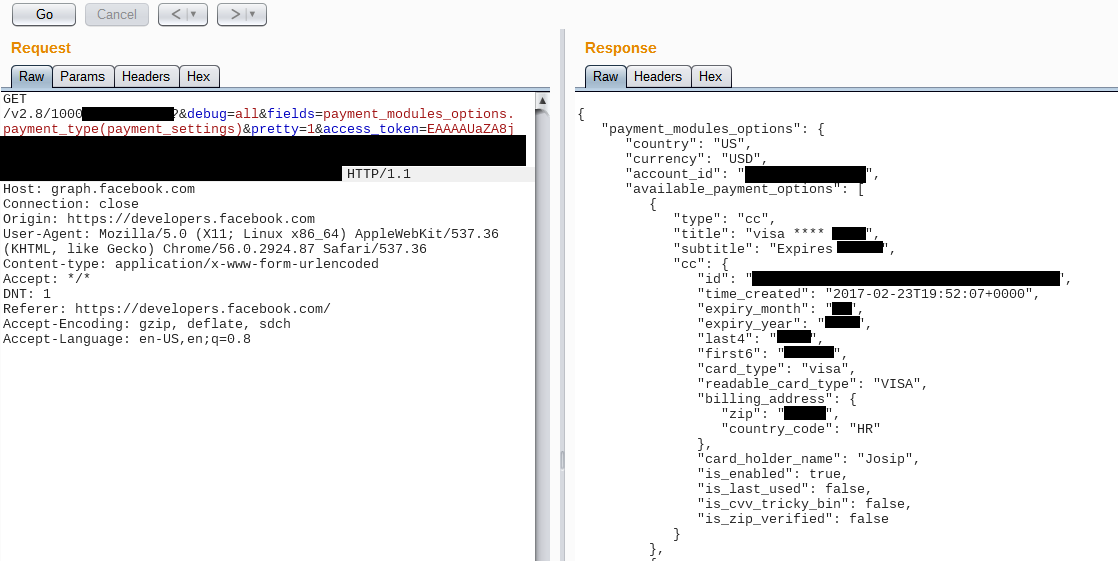The width and height of the screenshot is (1118, 561).
Task: Click payment_type(payment_settings) in the request
Action: coord(123,129)
